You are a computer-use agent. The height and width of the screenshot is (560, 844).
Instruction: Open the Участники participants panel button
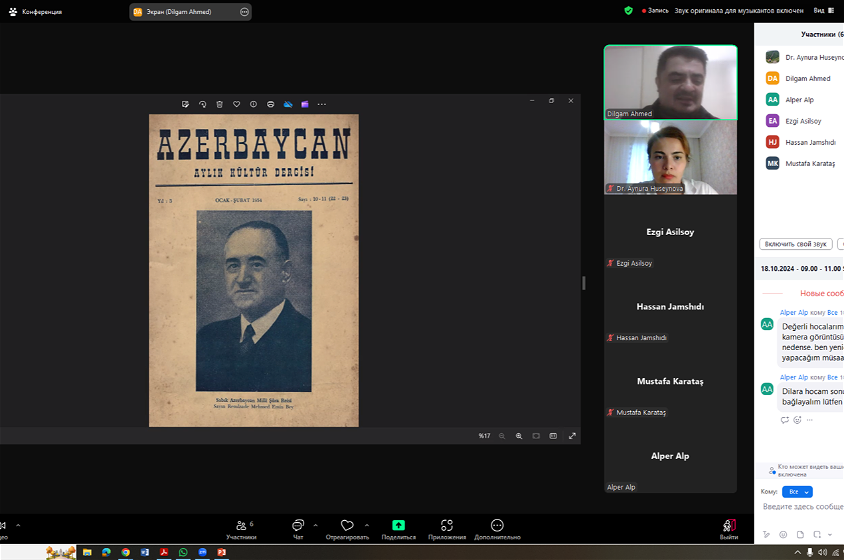[x=242, y=529]
